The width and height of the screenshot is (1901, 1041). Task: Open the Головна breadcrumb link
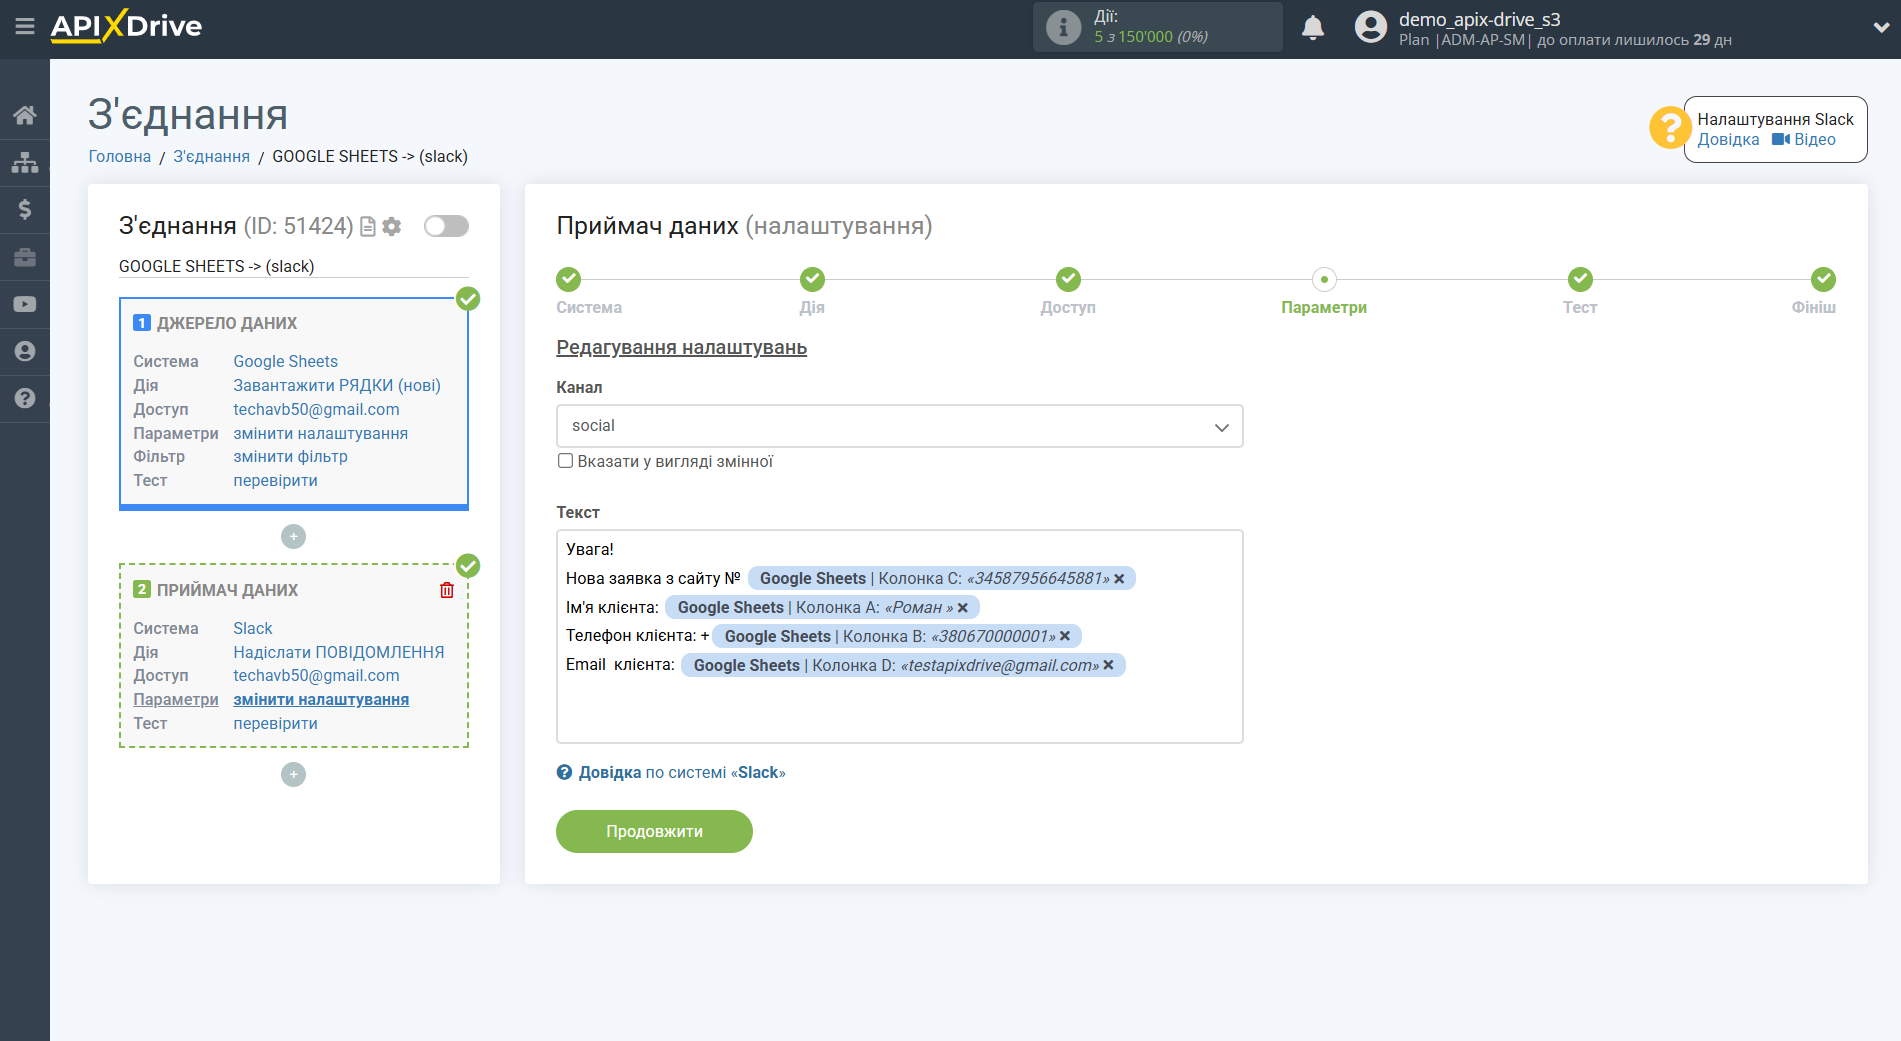coord(120,157)
